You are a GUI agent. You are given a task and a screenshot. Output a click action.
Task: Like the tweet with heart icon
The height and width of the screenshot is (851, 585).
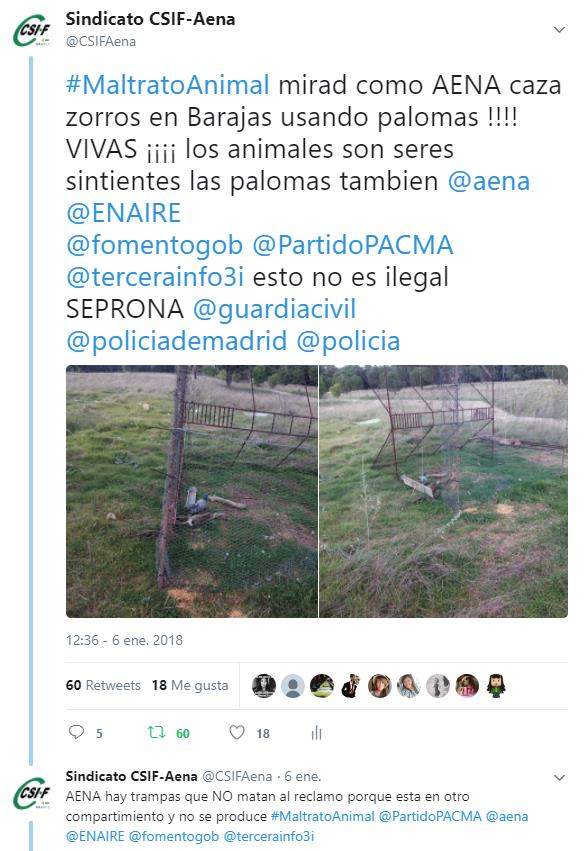pyautogui.click(x=237, y=733)
